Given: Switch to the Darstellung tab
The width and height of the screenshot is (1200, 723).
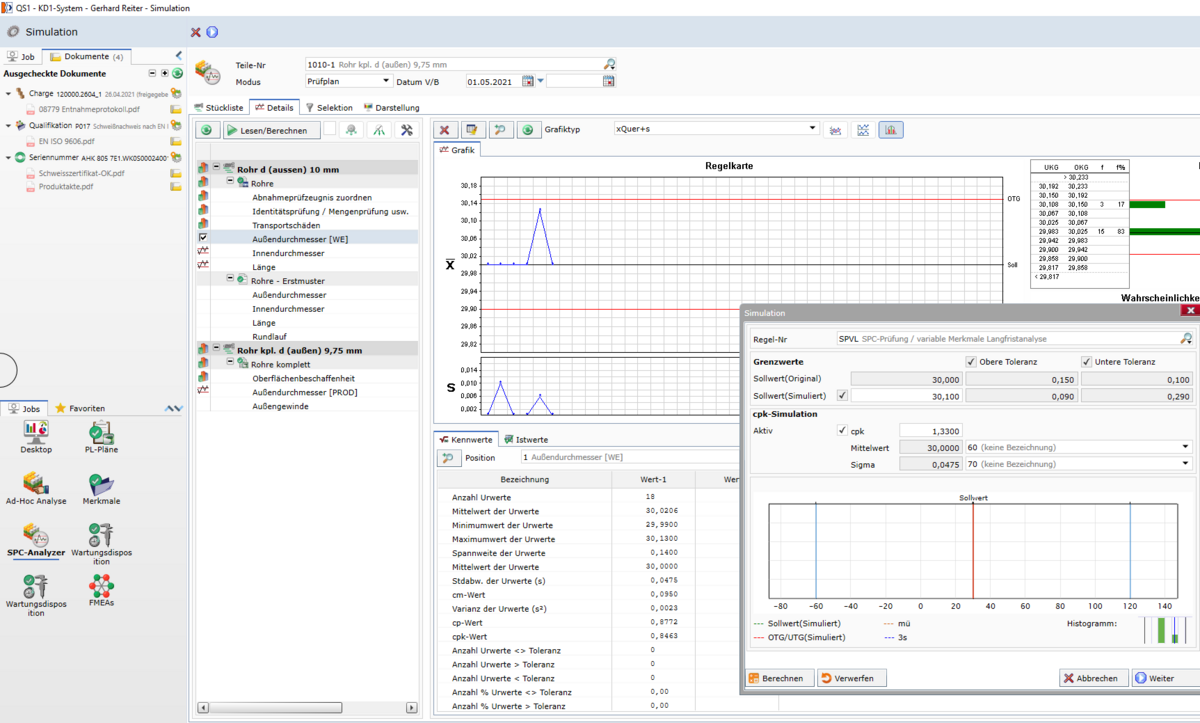Looking at the screenshot, I should tap(392, 107).
